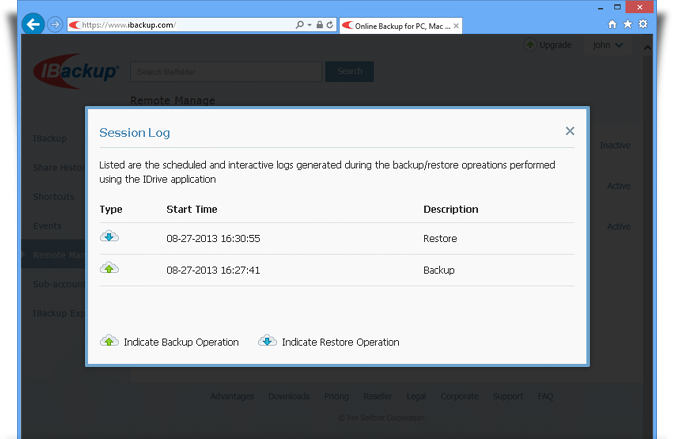Viewport: 674px width, 439px height.
Task: Click the Restore cloud icon in first row
Action: tap(109, 236)
